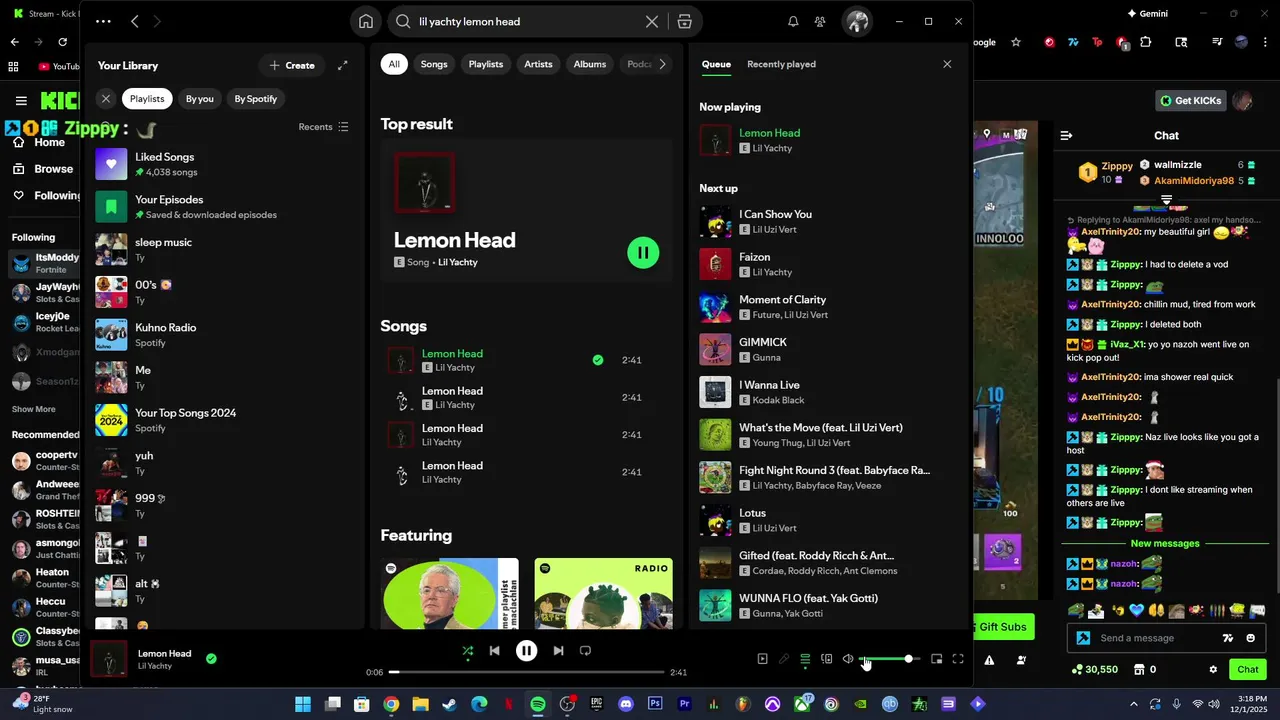This screenshot has height=720, width=1280.
Task: Open the emote picker in Kick chat
Action: [x=1251, y=638]
